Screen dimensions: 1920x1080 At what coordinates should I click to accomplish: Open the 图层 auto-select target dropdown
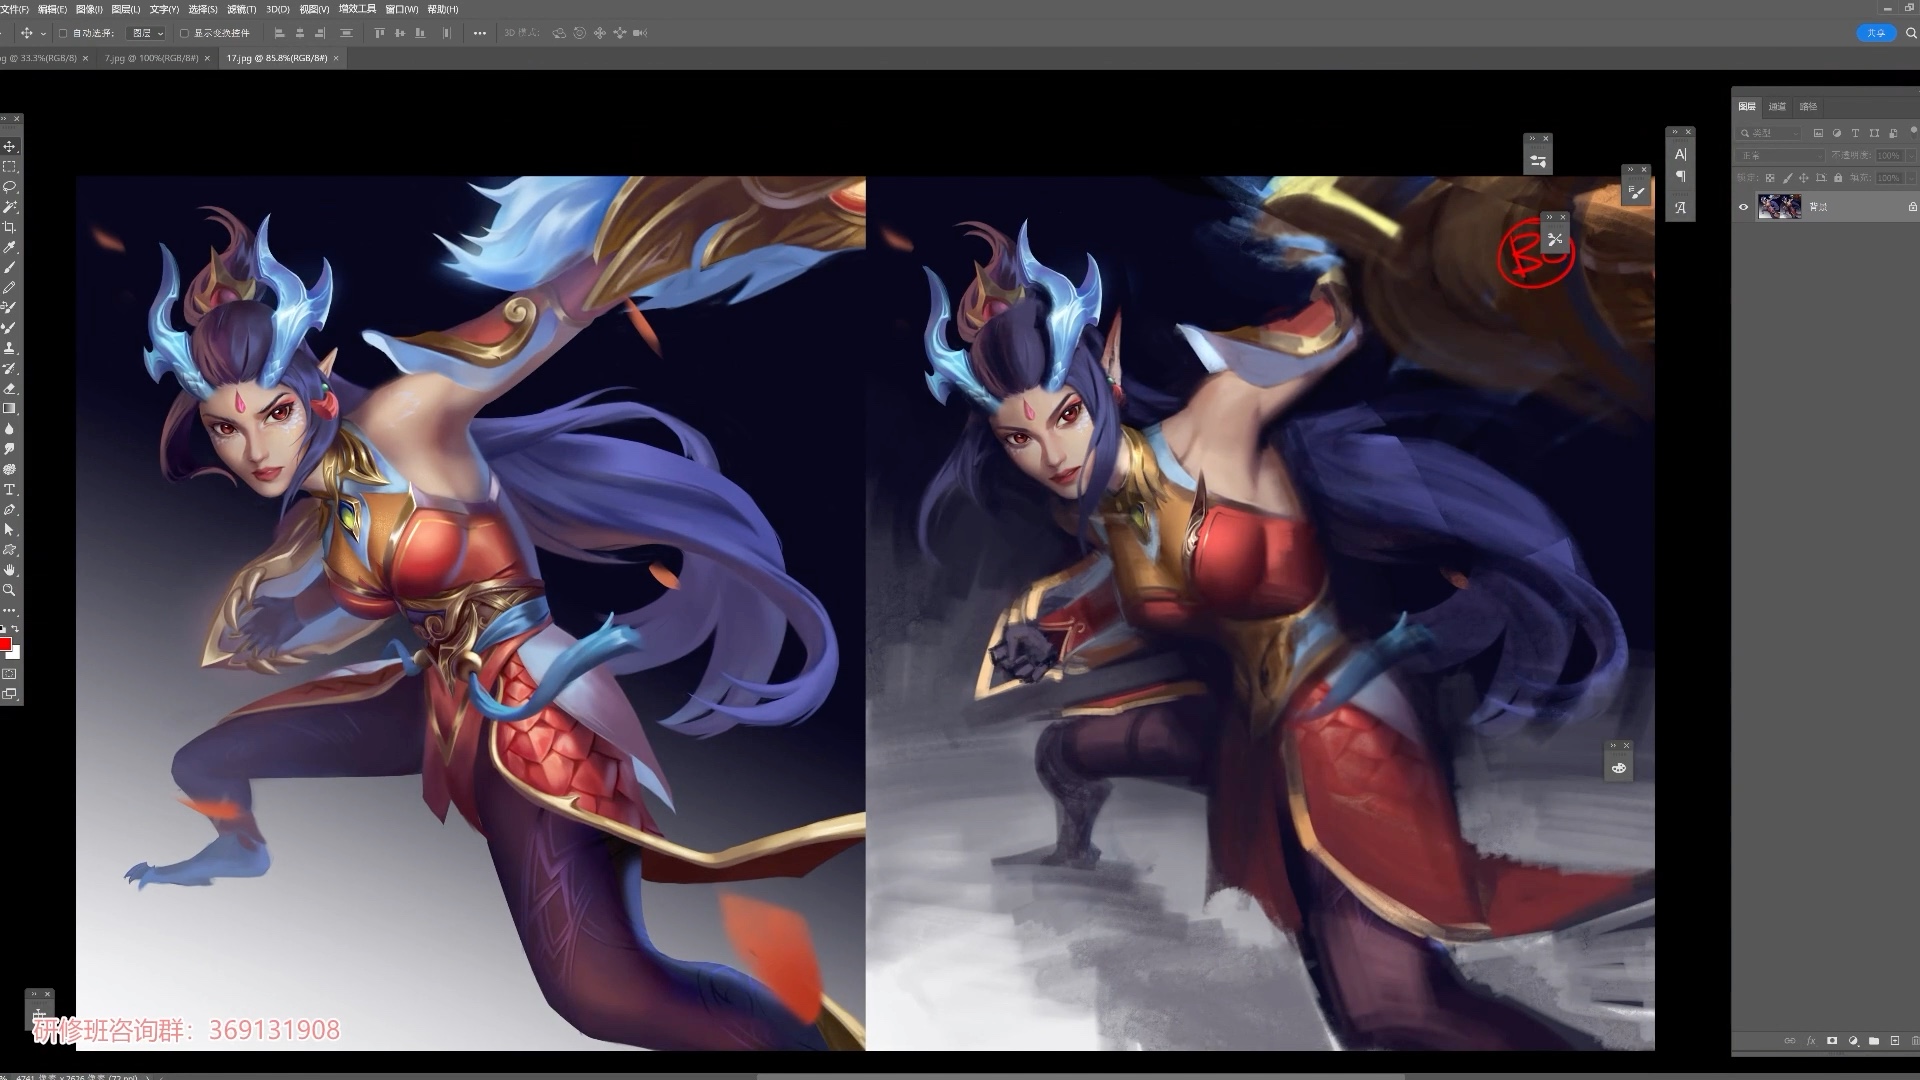click(x=148, y=33)
